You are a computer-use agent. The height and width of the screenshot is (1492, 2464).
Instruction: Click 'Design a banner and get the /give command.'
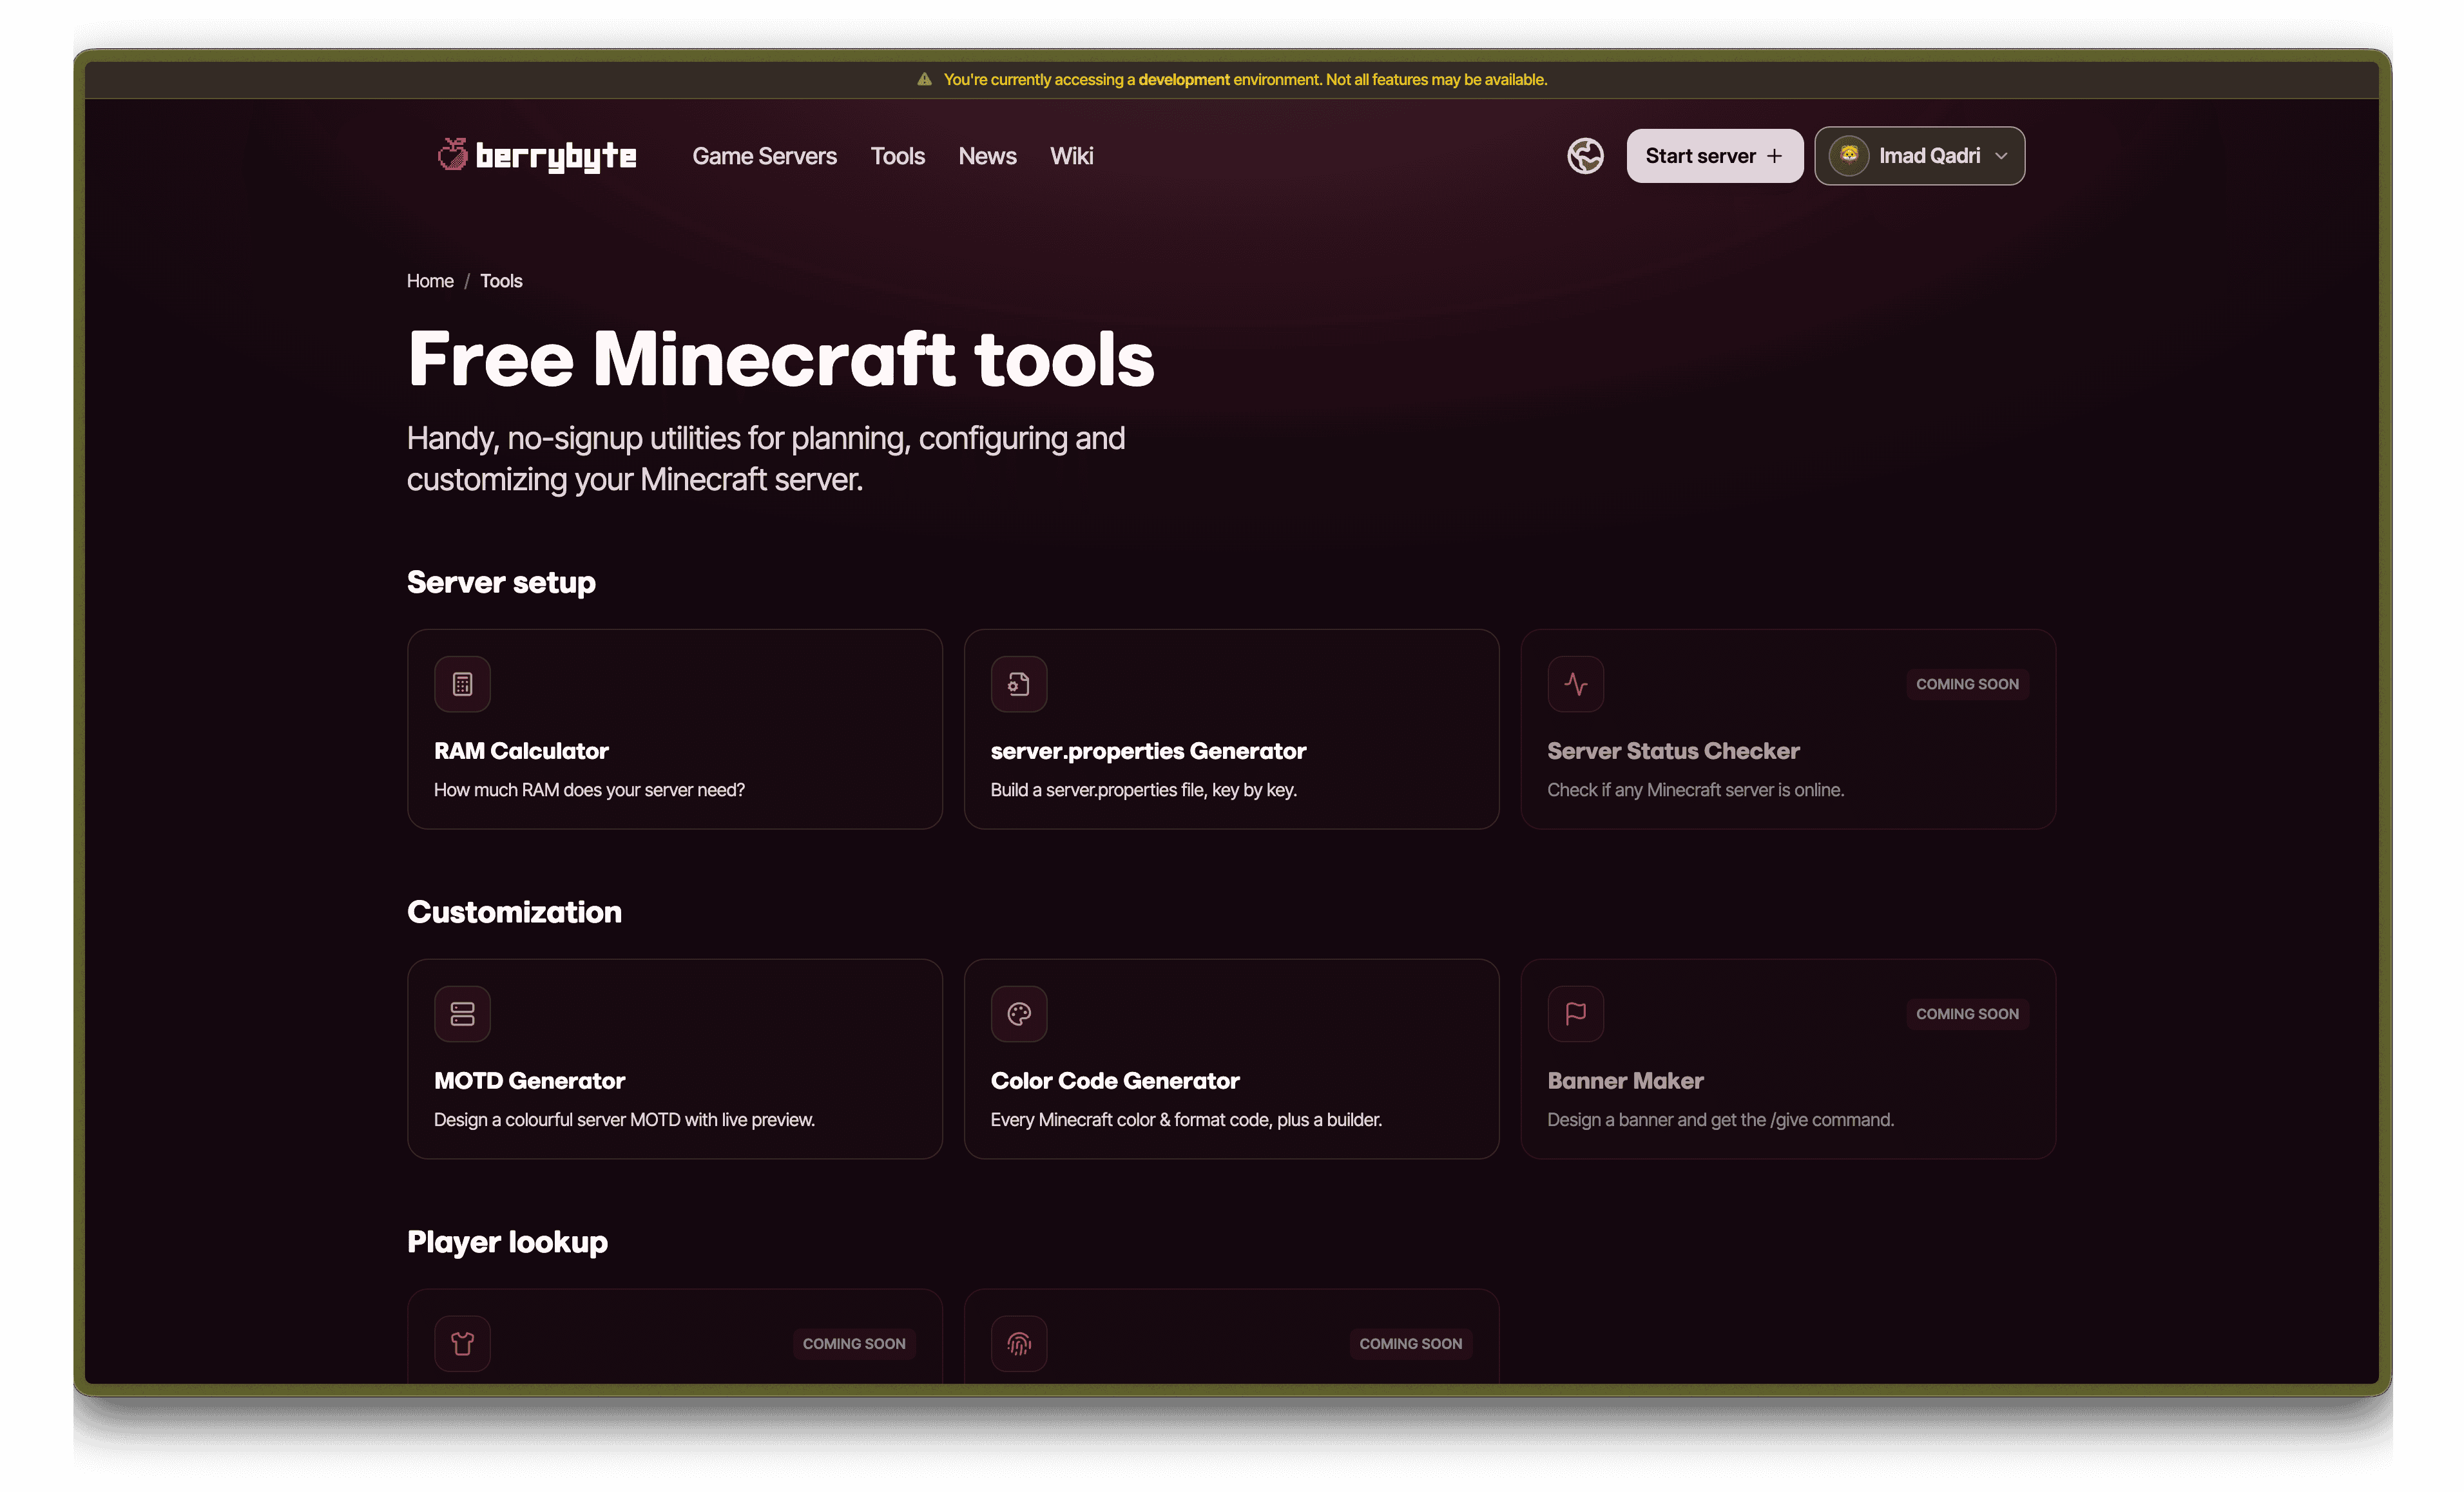click(x=1720, y=1120)
